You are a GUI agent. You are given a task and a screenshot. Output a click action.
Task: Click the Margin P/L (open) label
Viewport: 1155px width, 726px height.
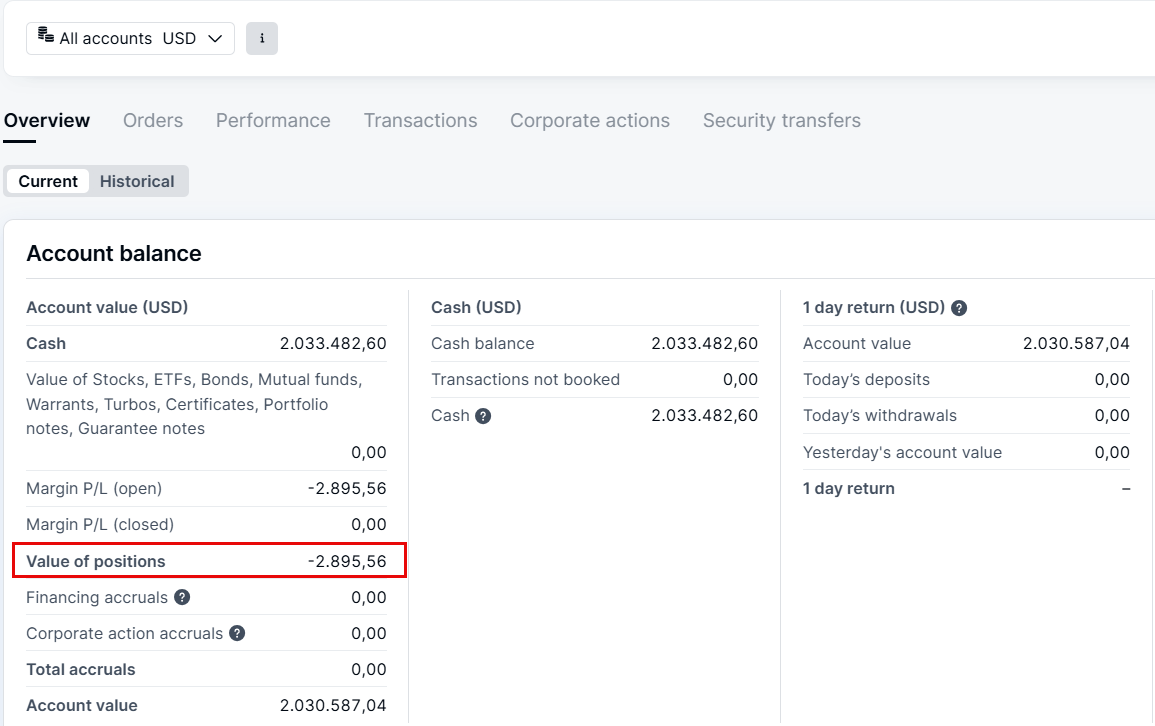point(94,488)
